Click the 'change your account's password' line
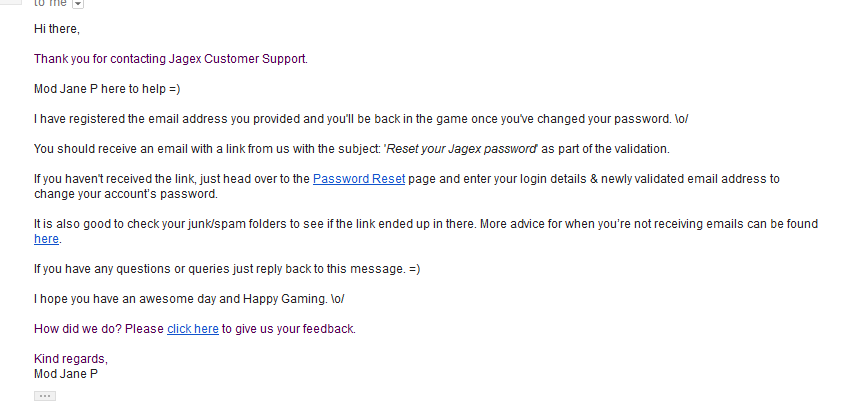866x420 pixels. (x=126, y=194)
